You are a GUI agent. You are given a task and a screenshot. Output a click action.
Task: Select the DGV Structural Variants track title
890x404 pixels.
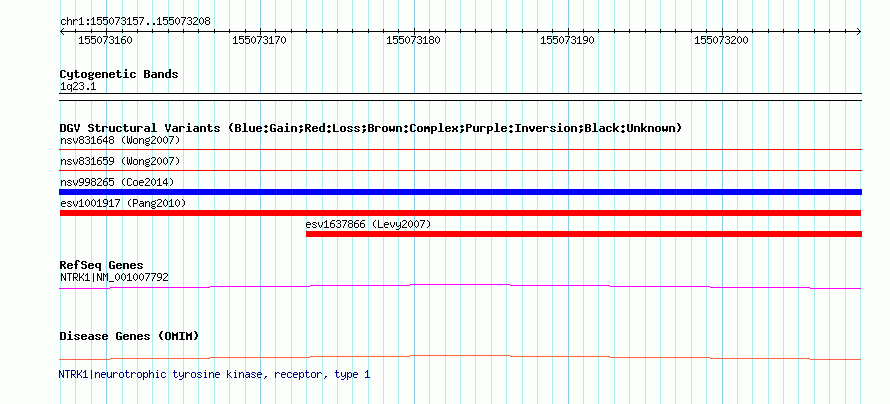[x=371, y=128]
